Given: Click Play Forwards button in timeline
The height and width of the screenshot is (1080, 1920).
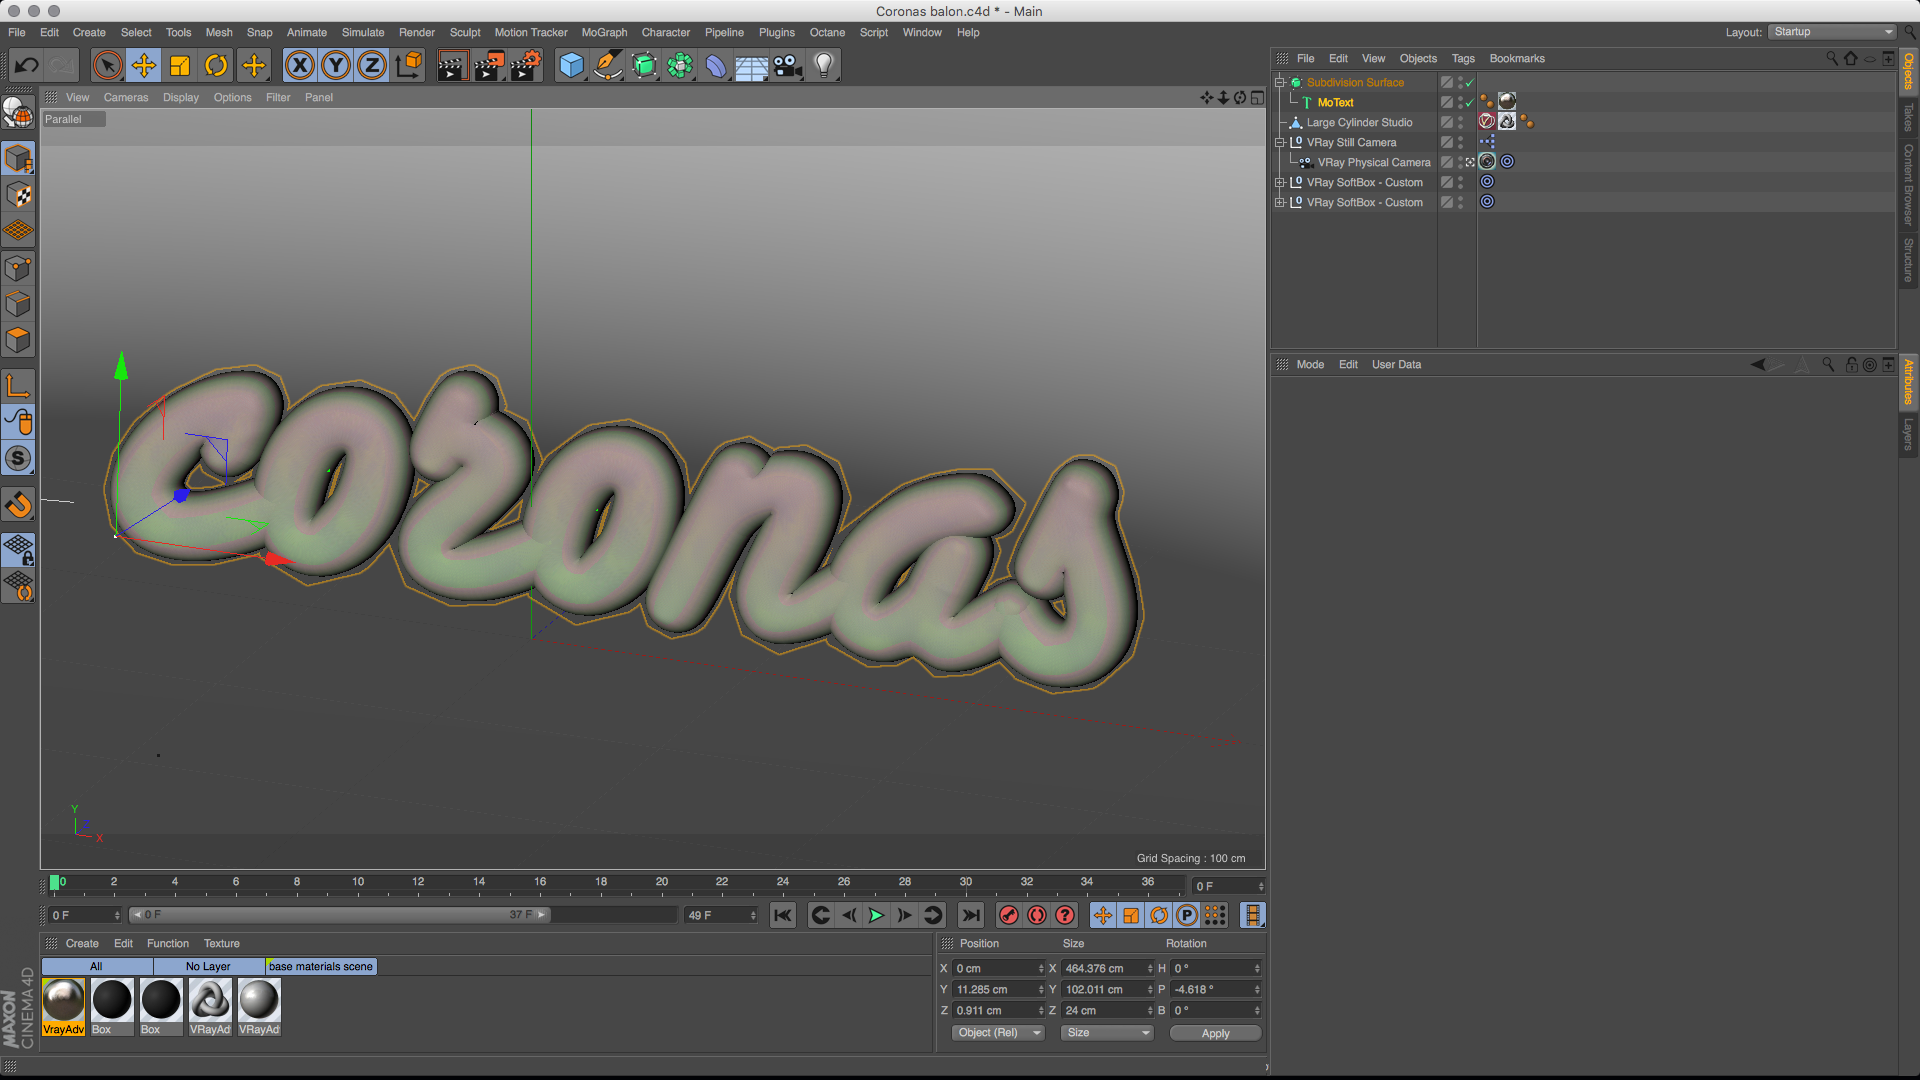Looking at the screenshot, I should pyautogui.click(x=876, y=915).
